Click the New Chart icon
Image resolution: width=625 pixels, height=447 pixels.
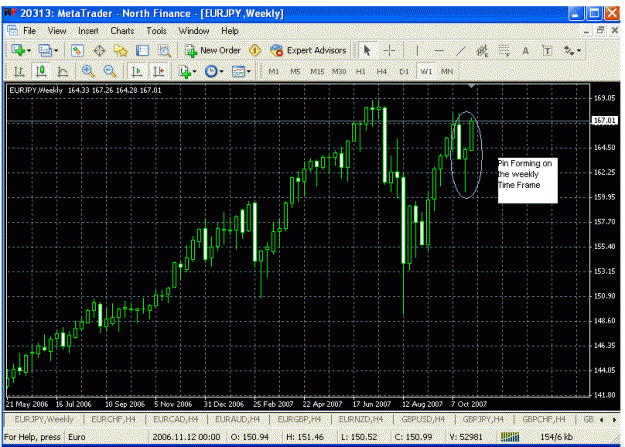point(18,50)
